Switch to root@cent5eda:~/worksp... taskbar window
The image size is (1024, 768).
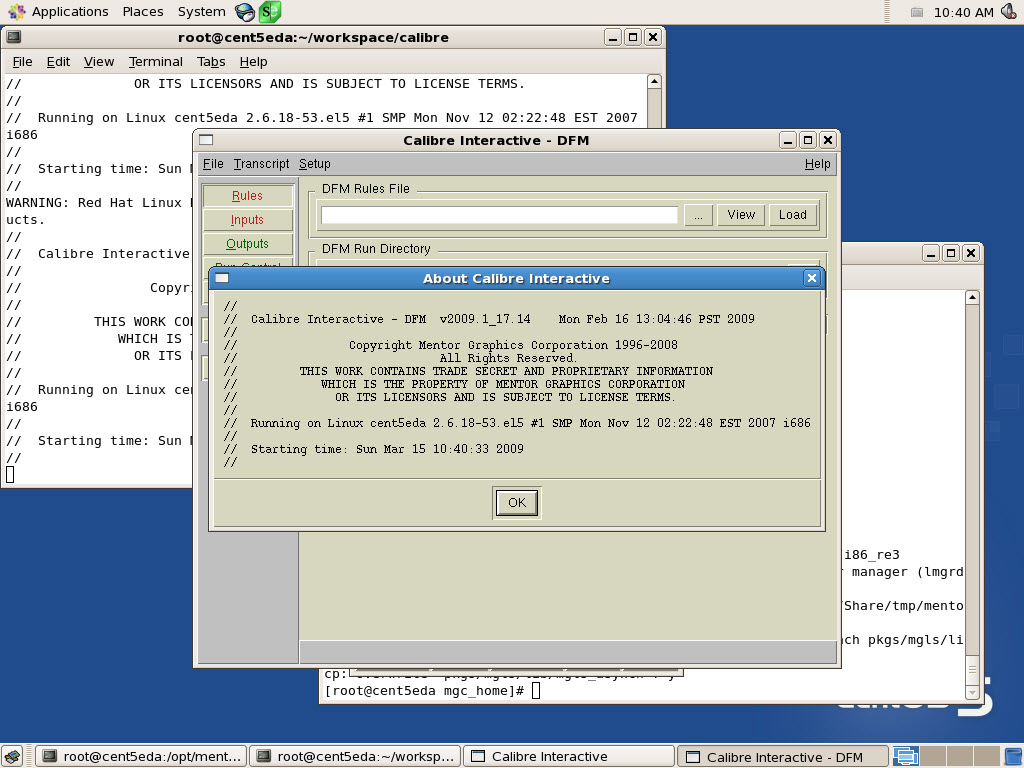355,756
